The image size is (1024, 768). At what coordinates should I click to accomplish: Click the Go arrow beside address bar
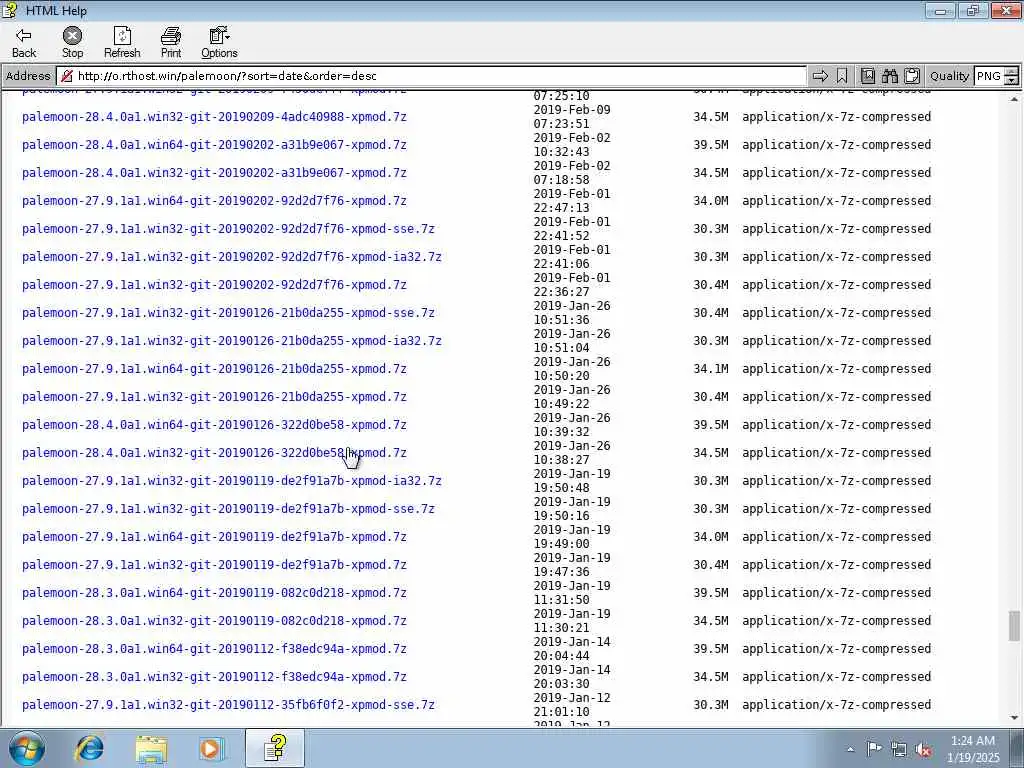coord(820,76)
